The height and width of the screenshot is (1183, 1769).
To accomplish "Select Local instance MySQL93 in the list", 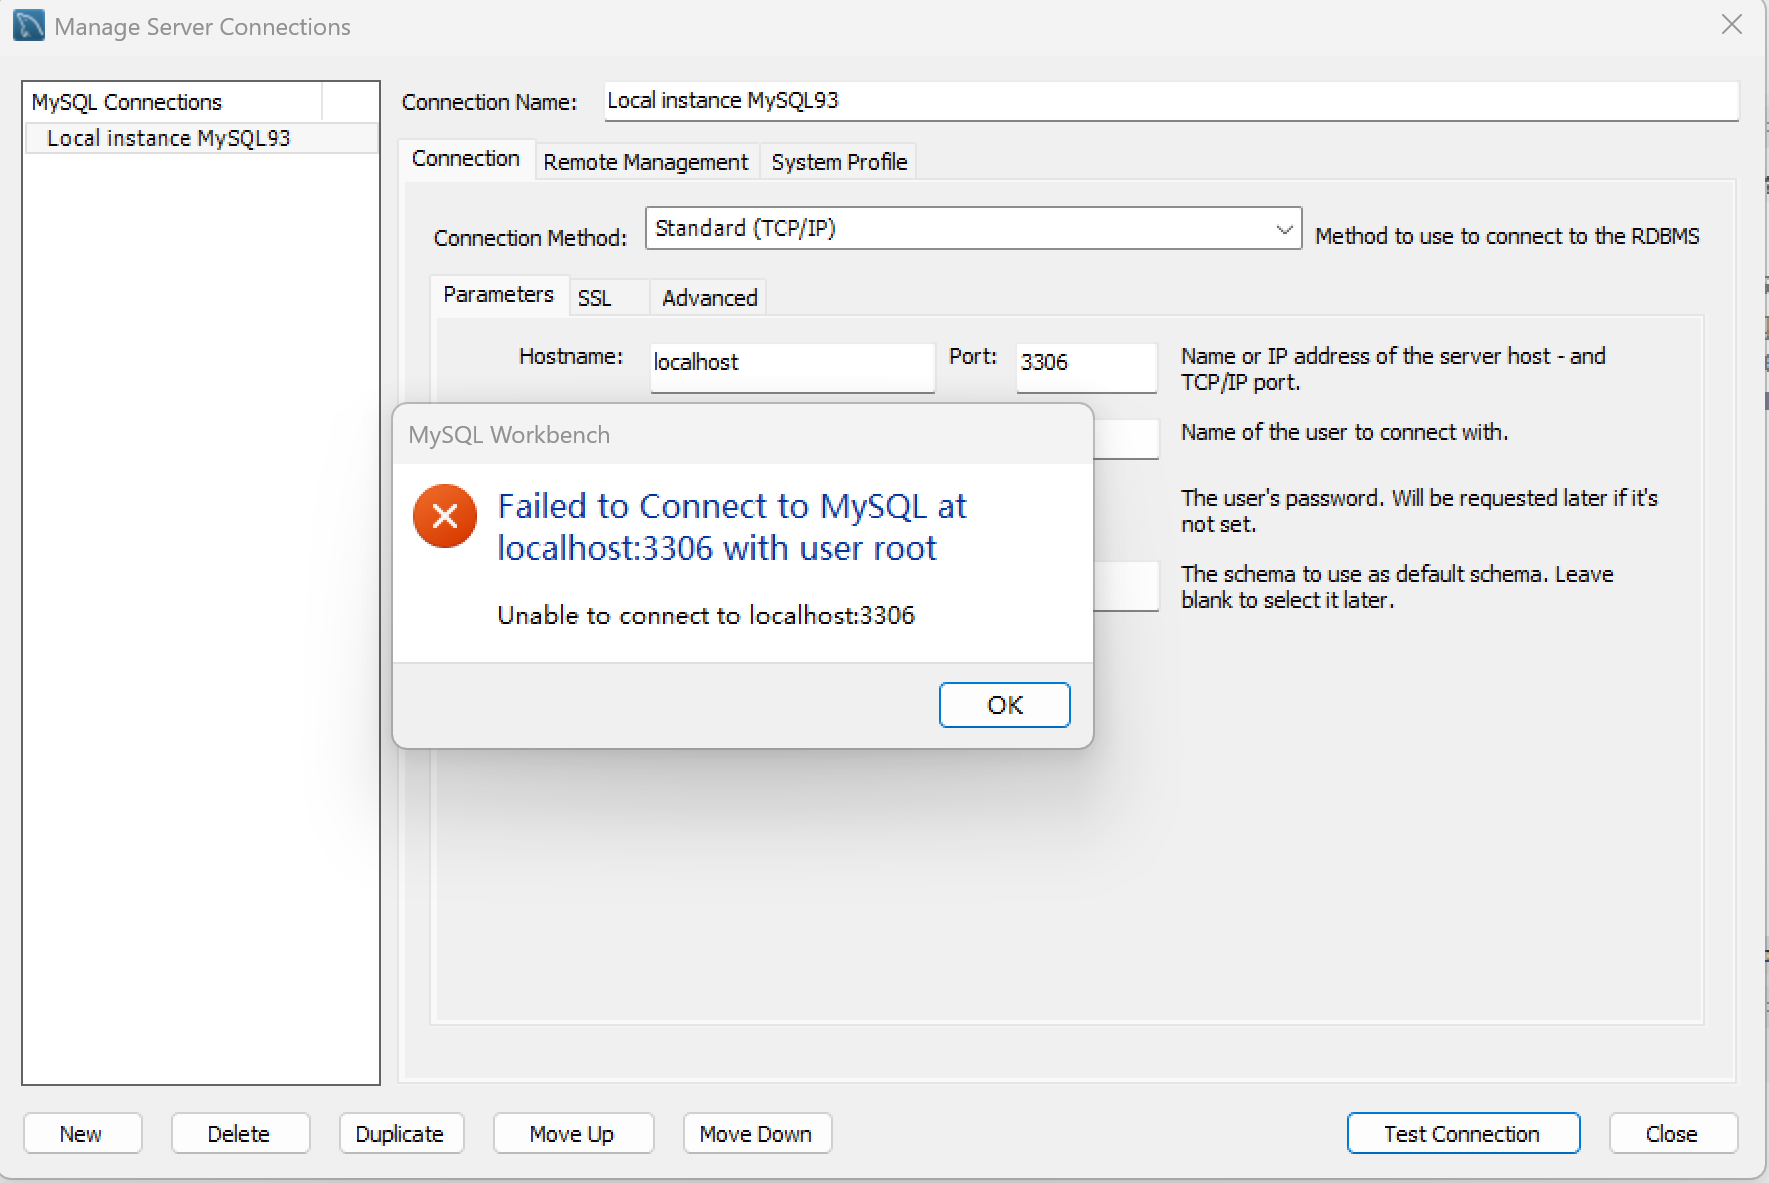I will 168,138.
